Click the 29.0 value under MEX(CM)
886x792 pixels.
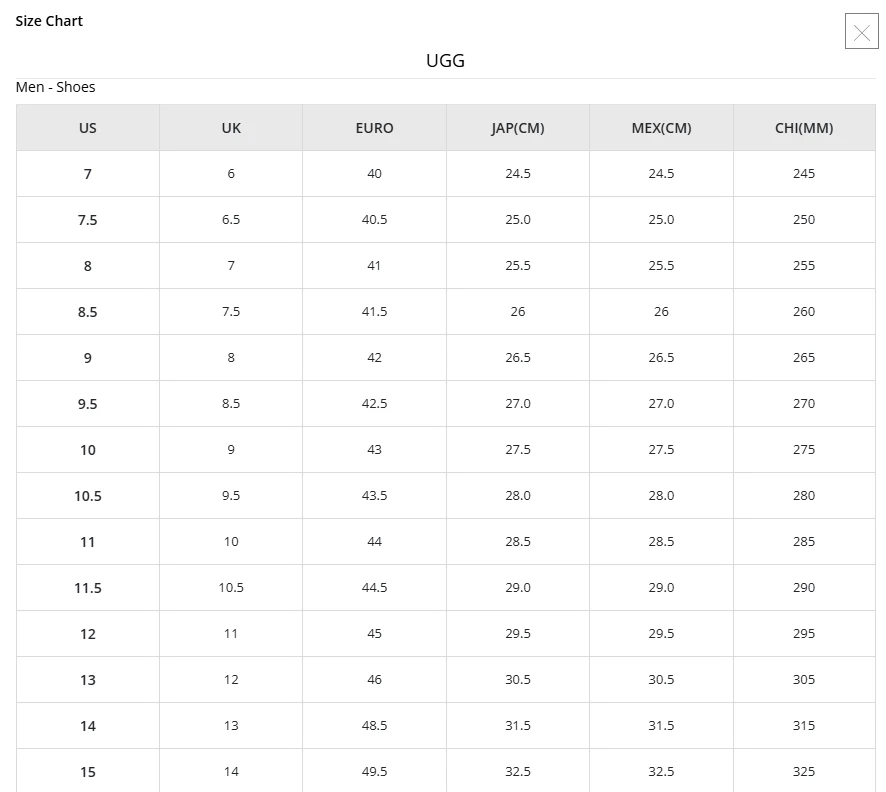tap(661, 588)
